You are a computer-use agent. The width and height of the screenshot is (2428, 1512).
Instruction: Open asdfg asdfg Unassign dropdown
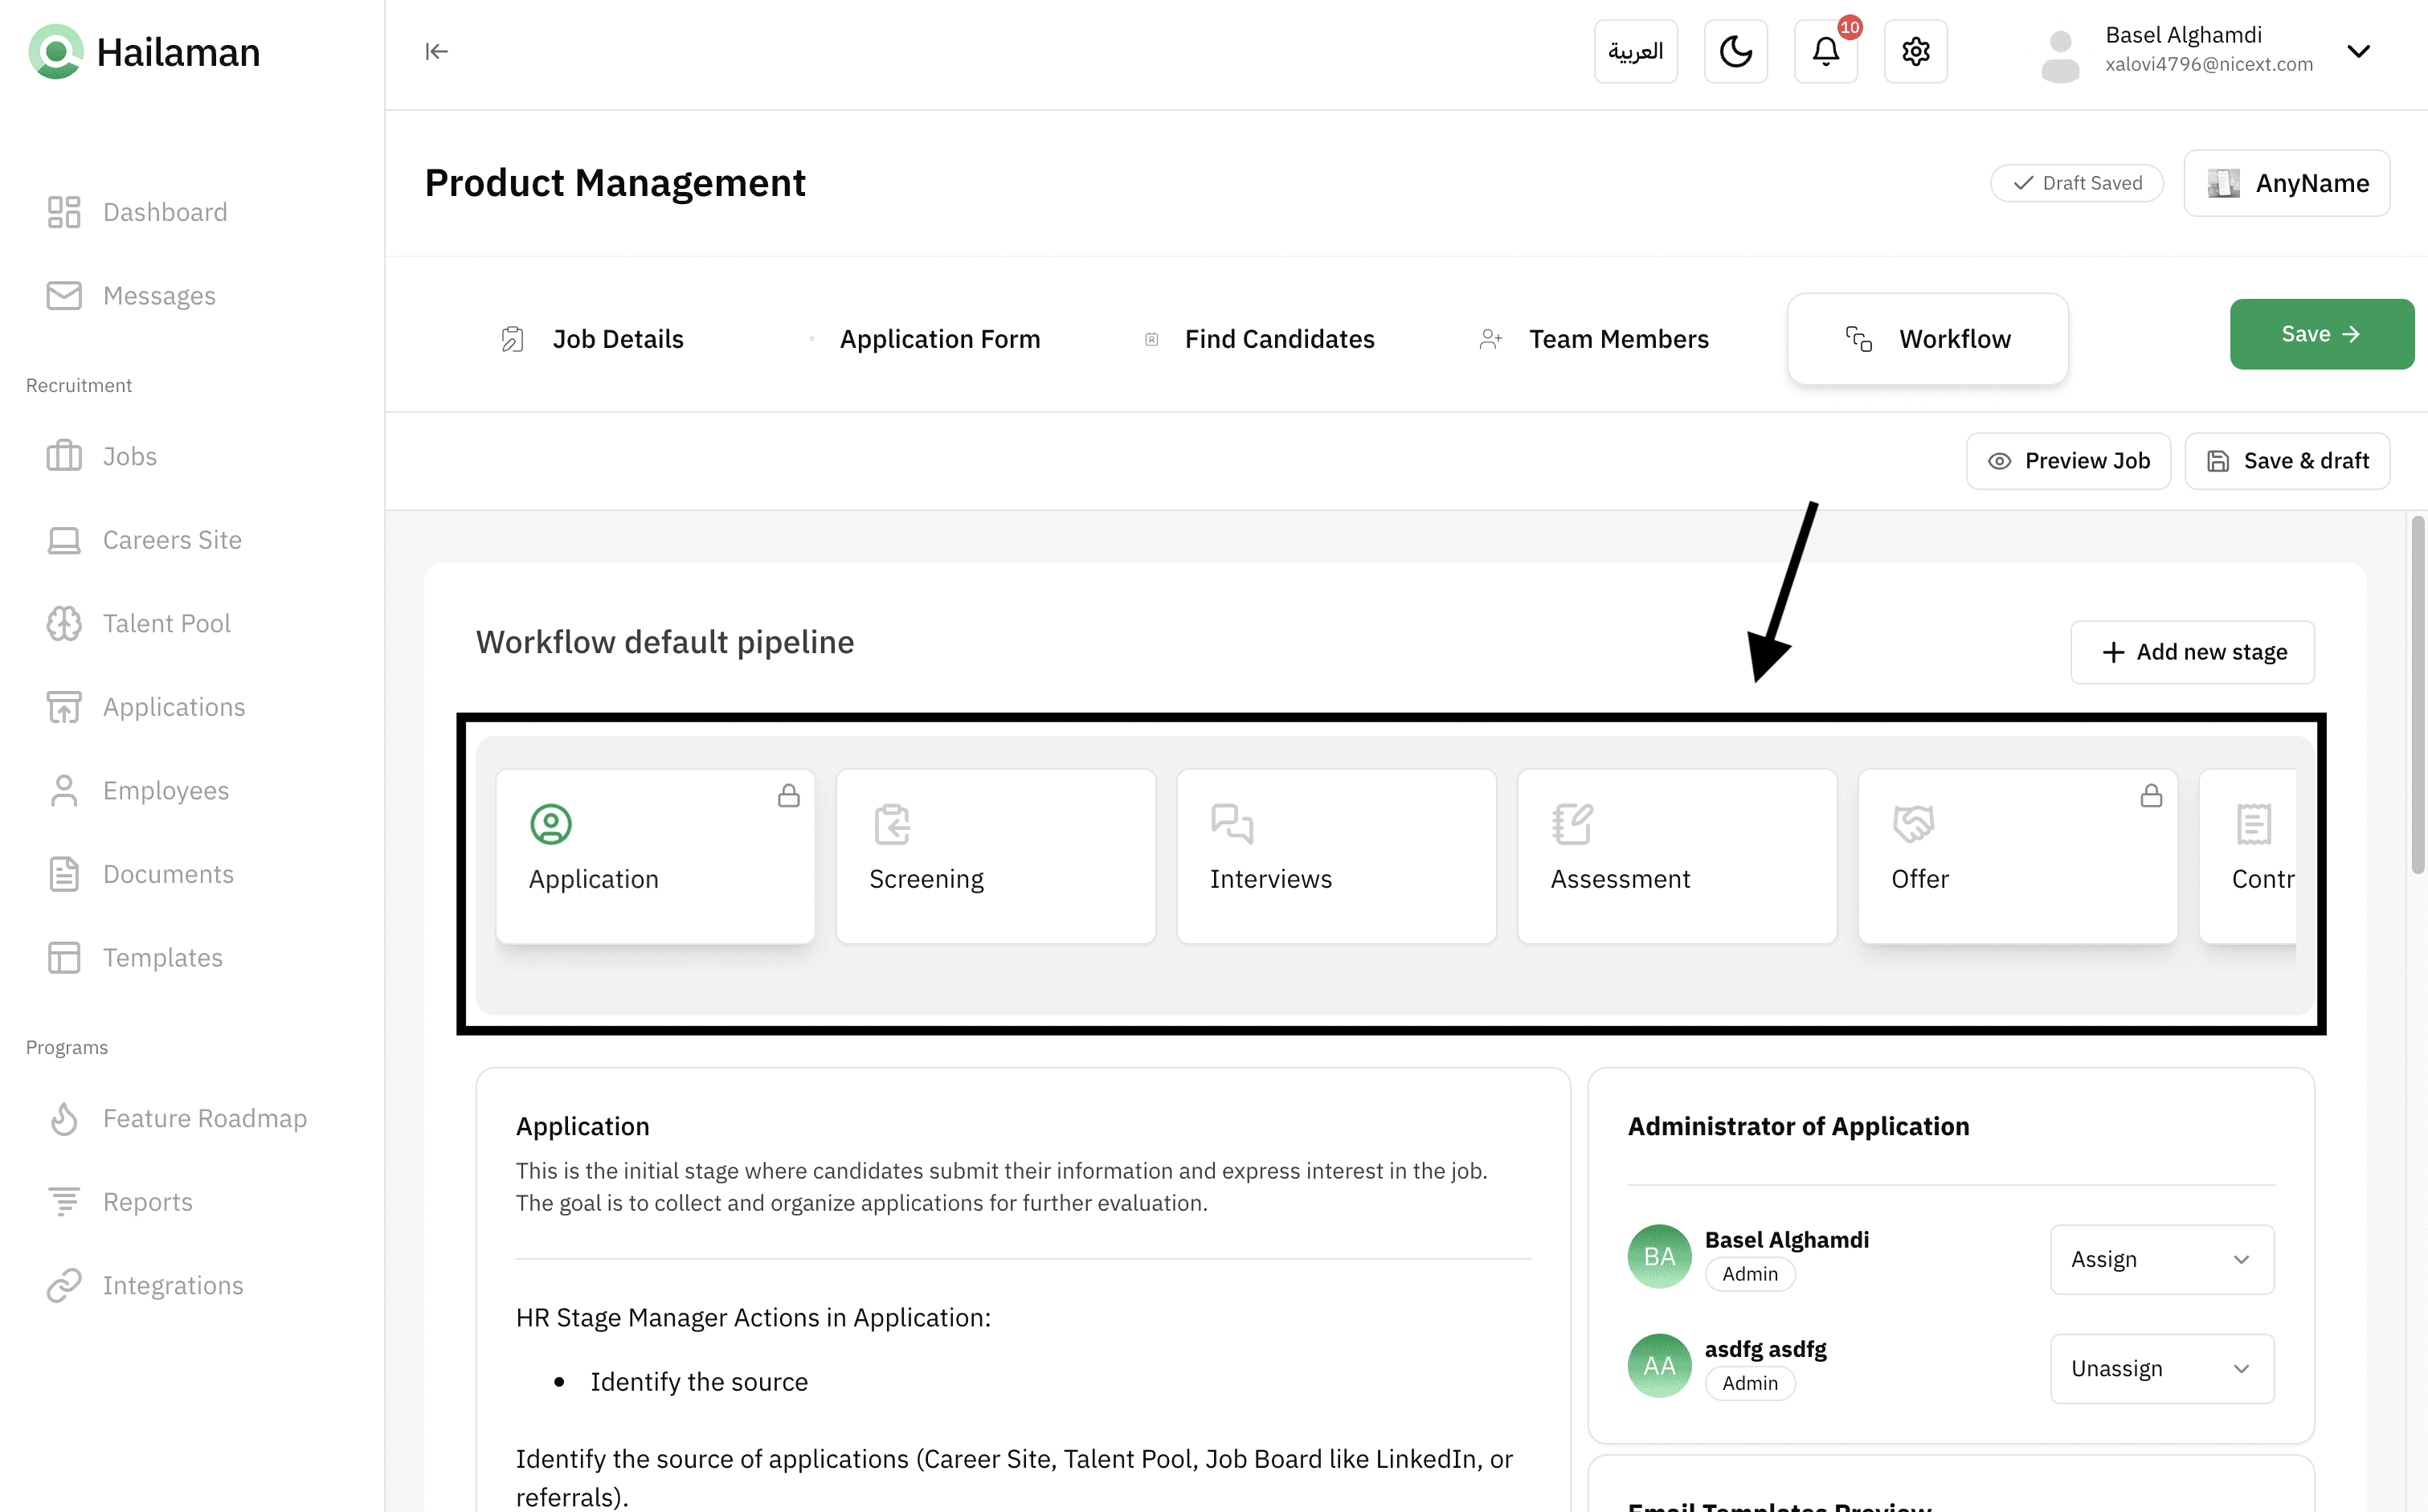point(2161,1368)
